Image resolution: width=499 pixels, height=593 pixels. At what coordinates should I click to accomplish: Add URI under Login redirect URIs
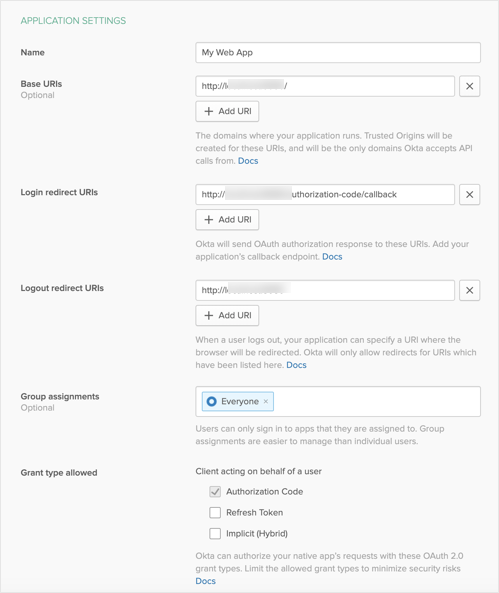pyautogui.click(x=227, y=220)
